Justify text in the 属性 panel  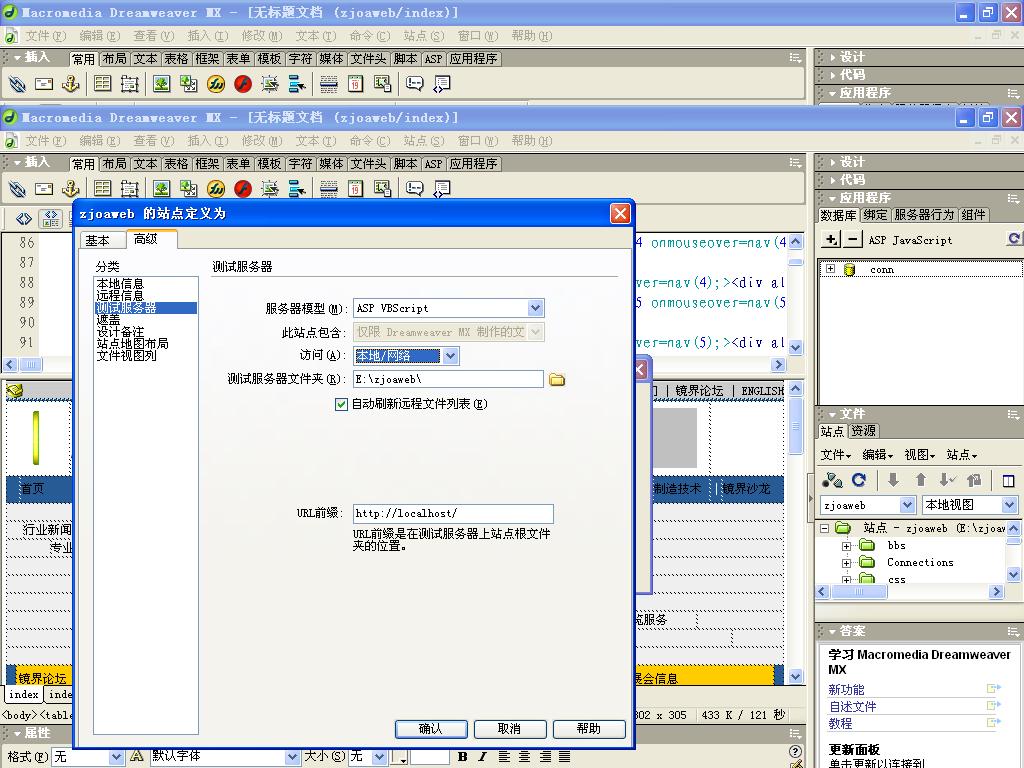(x=565, y=756)
